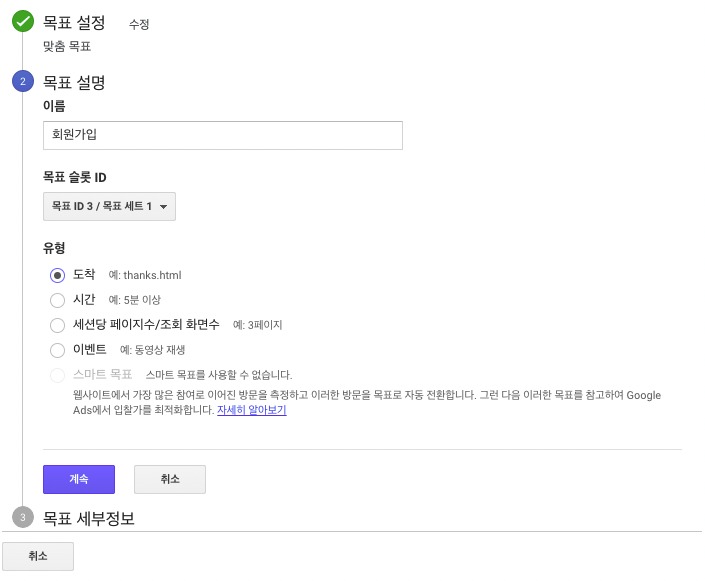
Task: Click the blue 계속 button
Action: pyautogui.click(x=79, y=479)
